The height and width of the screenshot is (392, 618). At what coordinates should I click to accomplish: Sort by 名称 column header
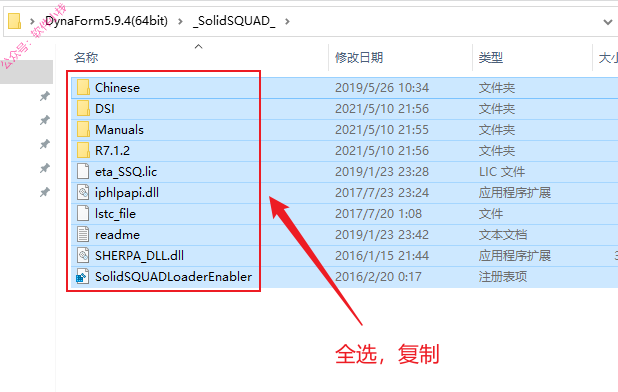(x=86, y=58)
